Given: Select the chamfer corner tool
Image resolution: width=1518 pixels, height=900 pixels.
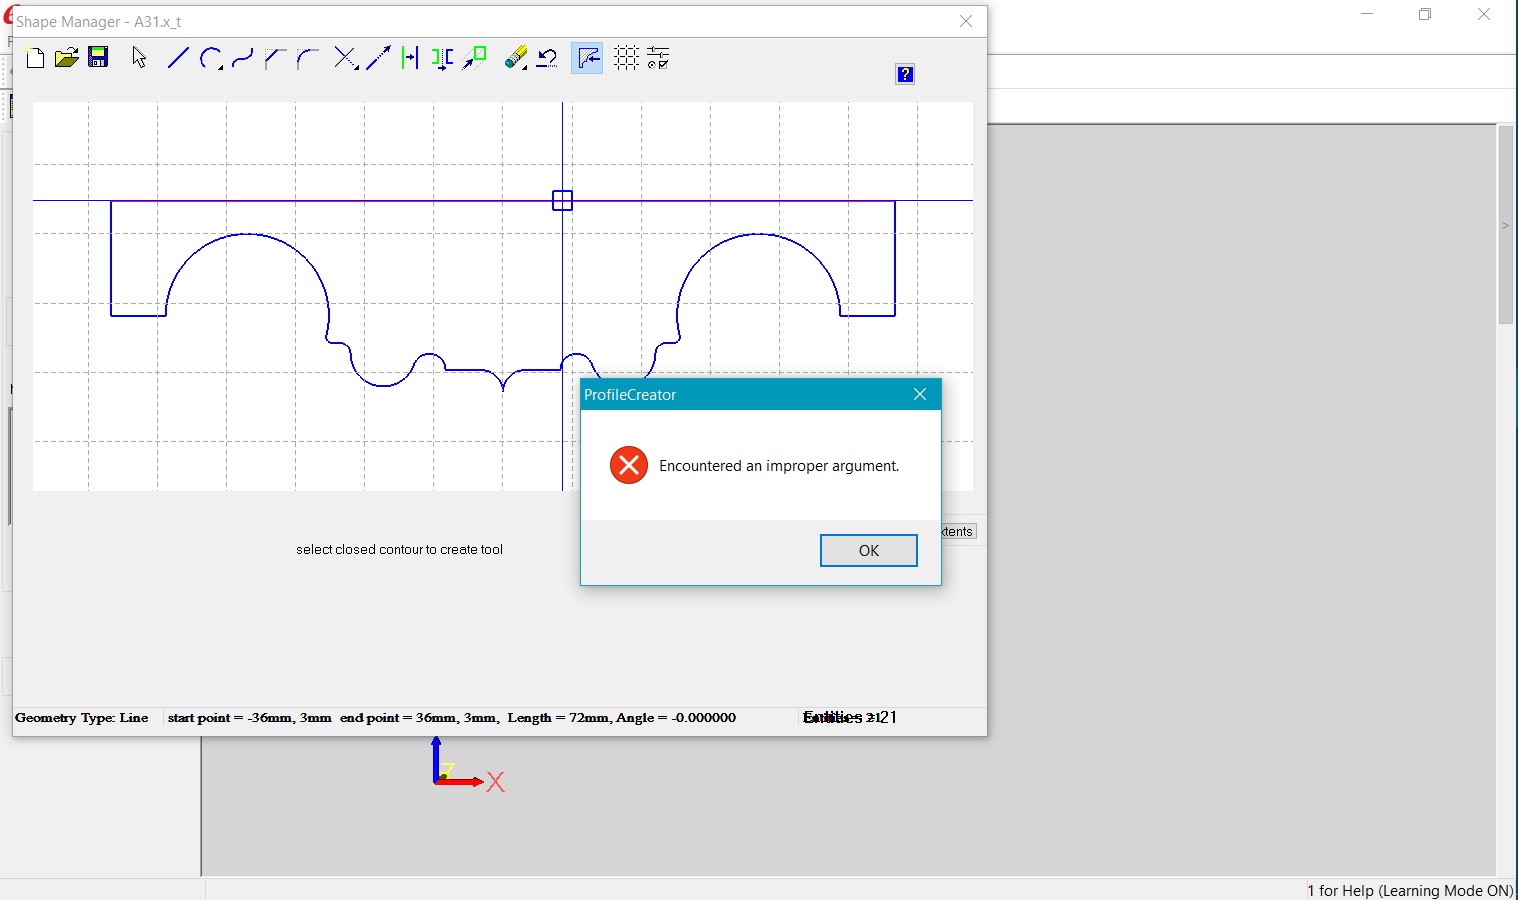Looking at the screenshot, I should click(x=275, y=59).
